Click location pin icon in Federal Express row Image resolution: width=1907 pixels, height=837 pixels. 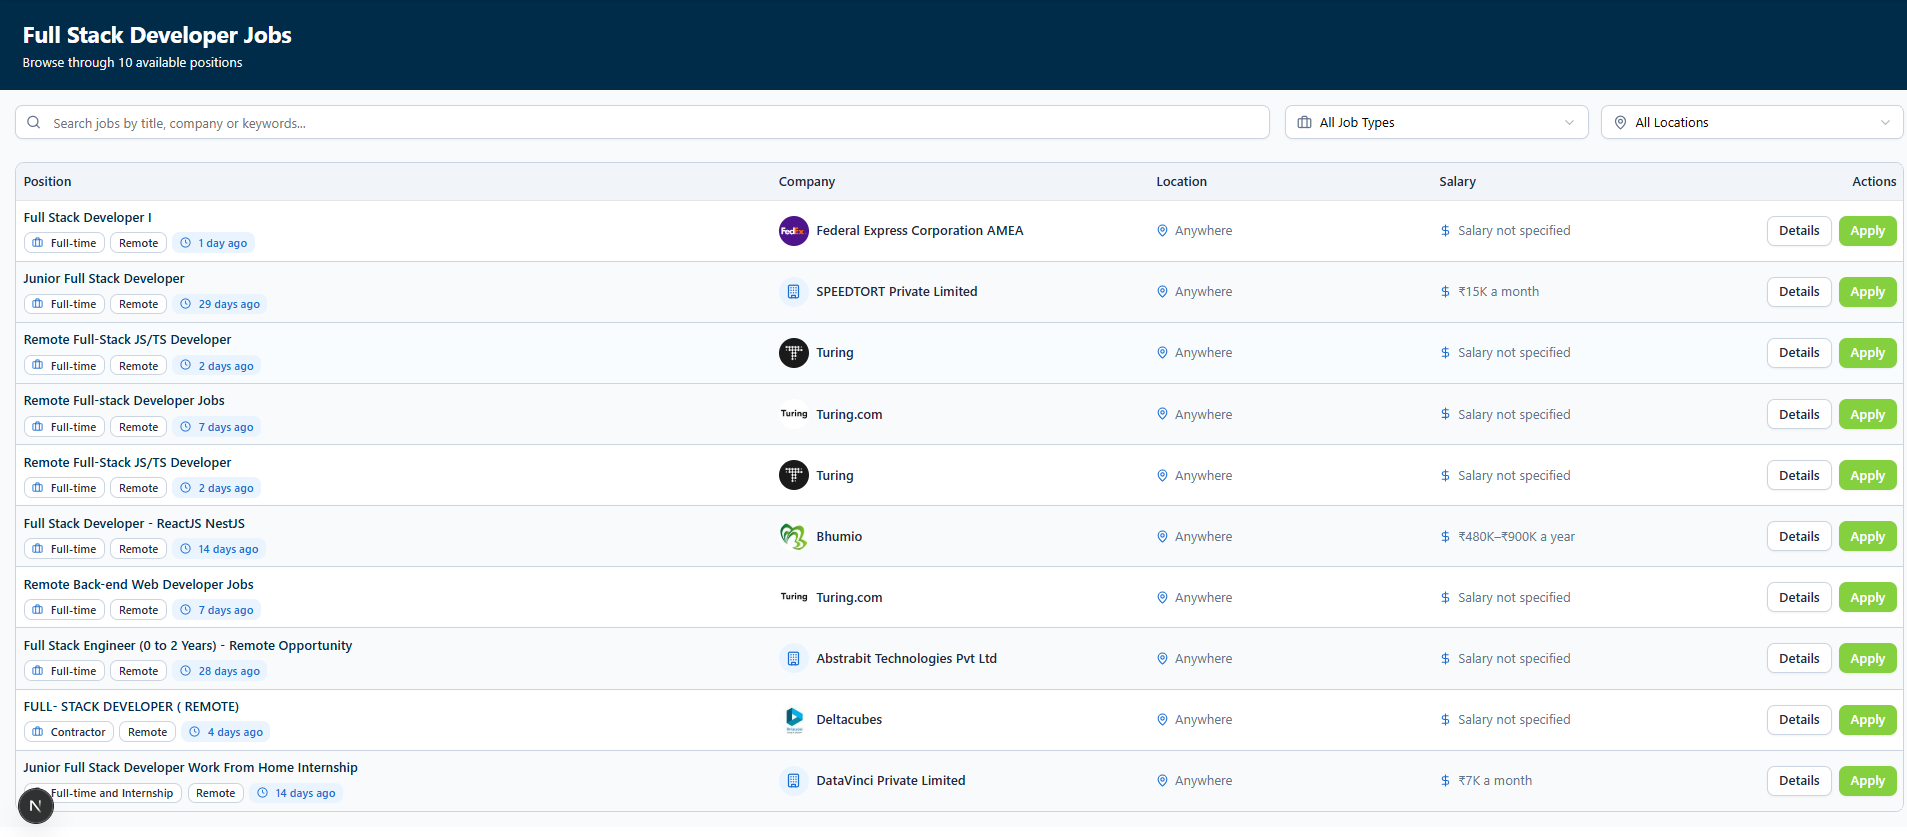pos(1162,231)
